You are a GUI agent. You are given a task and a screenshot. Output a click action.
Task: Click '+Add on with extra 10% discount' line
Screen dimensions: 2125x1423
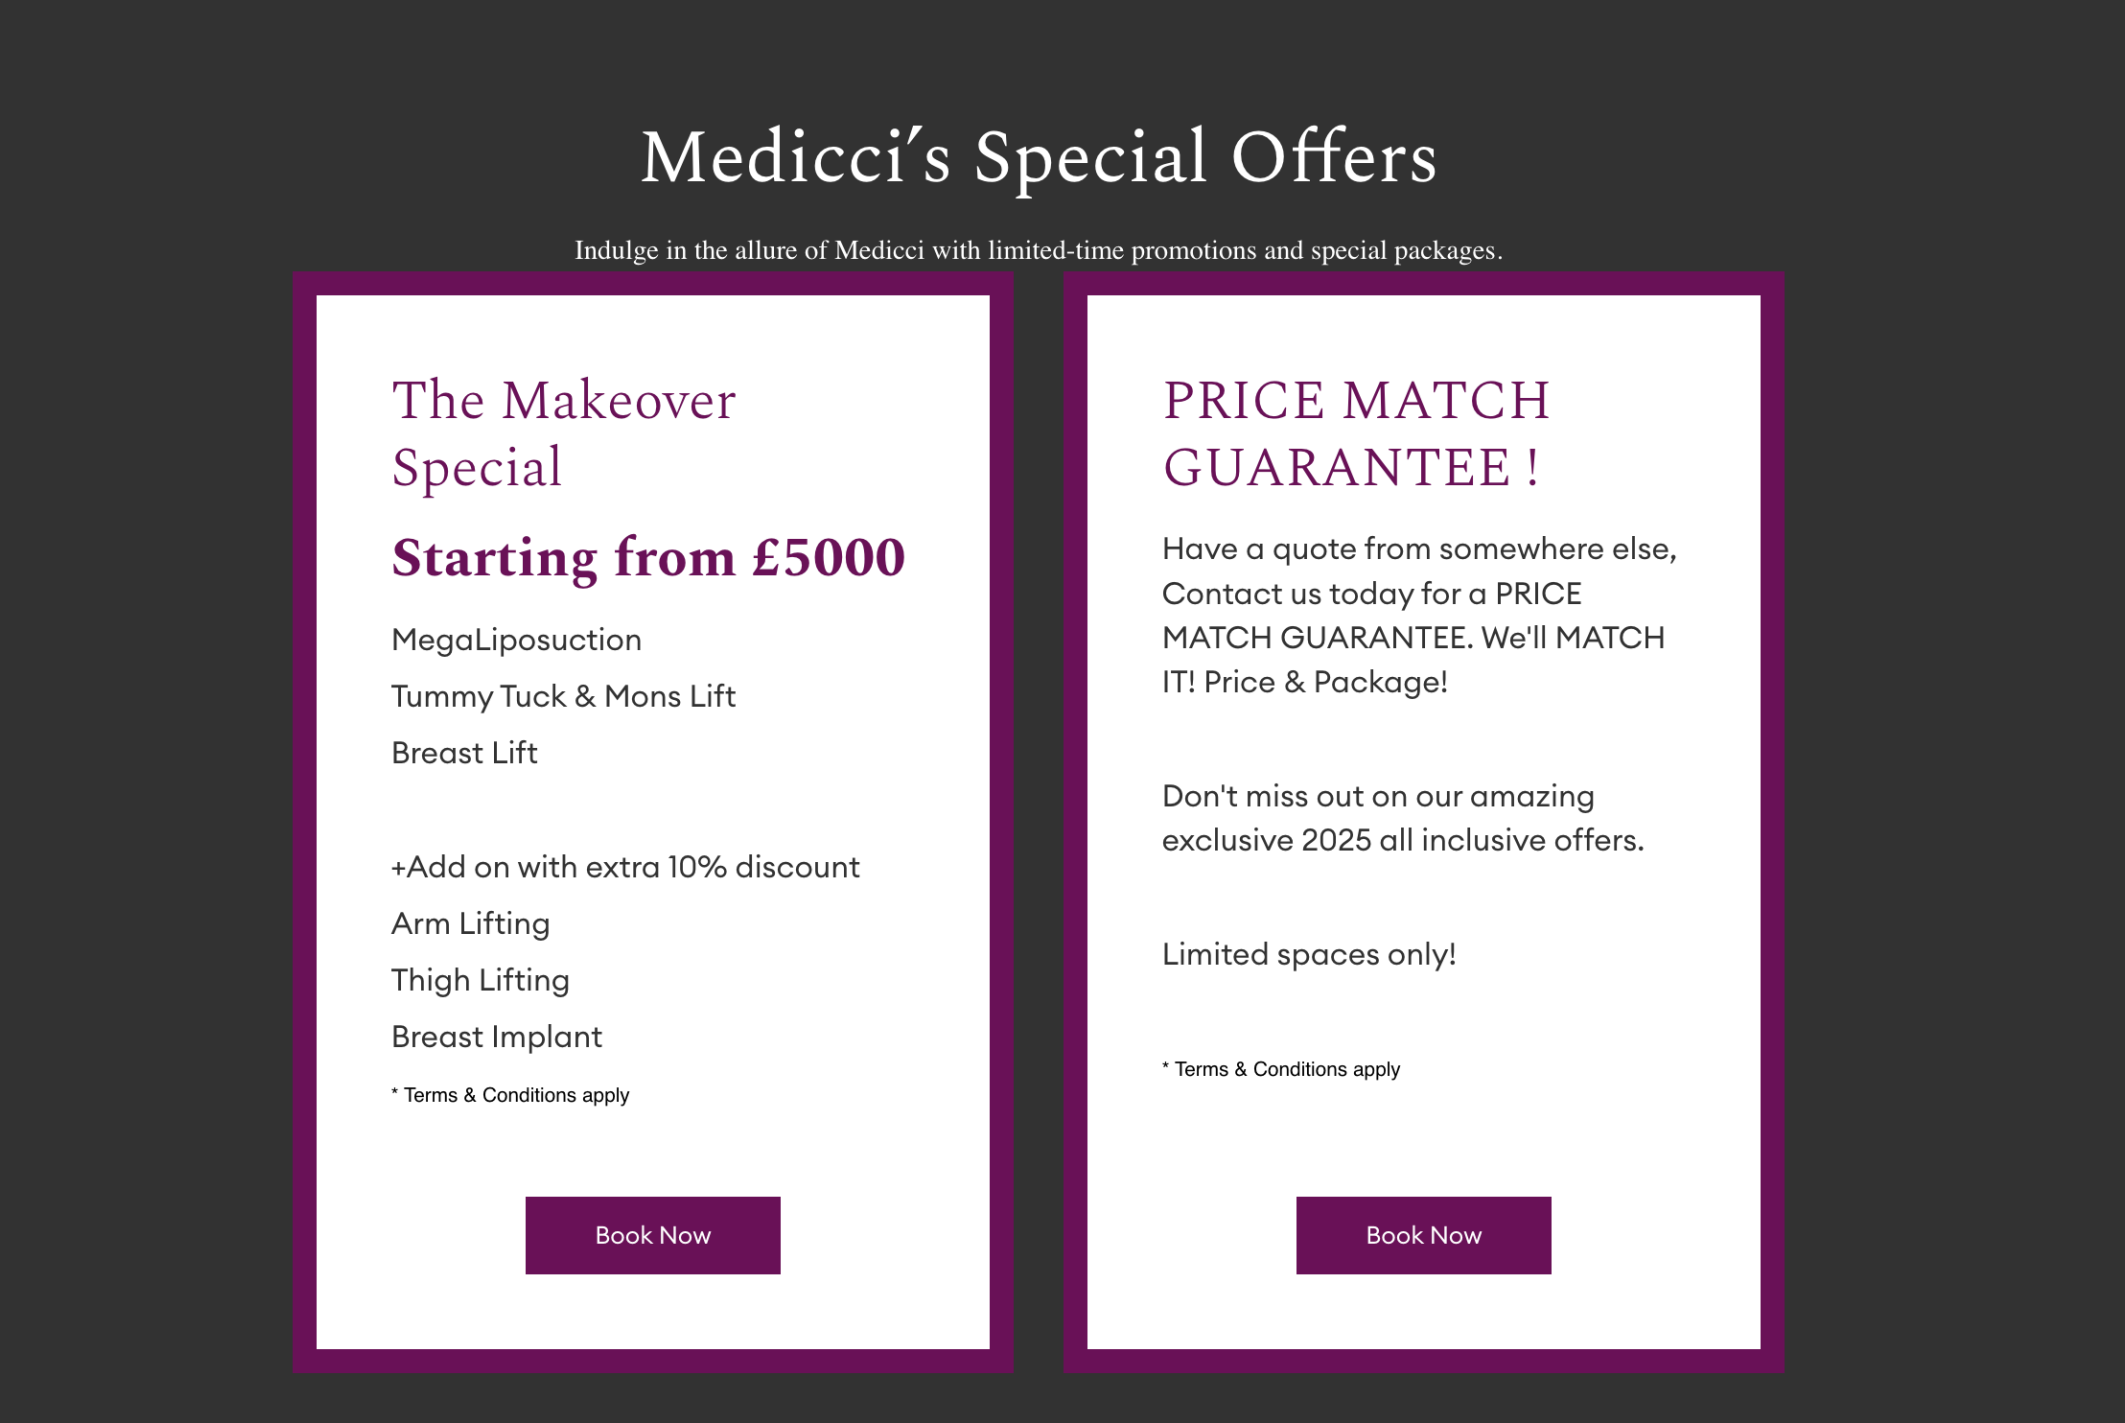point(625,866)
